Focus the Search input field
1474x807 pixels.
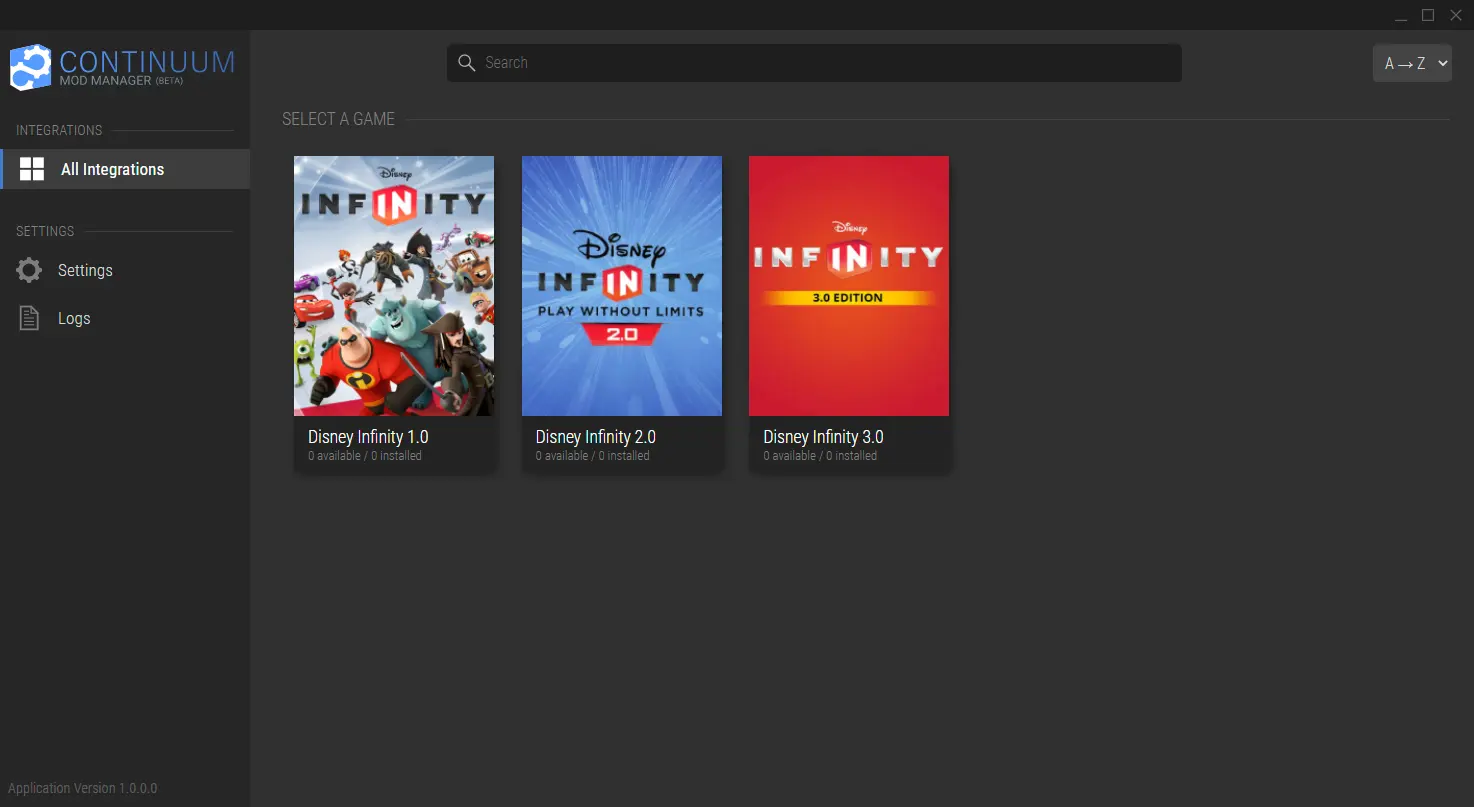814,63
